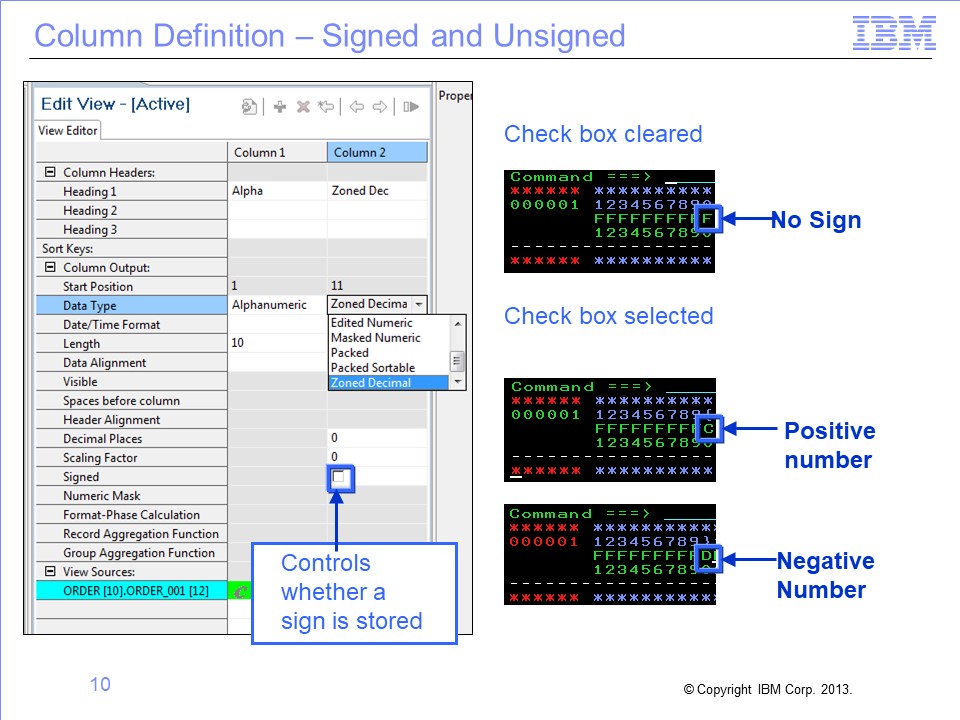The image size is (960, 720).
Task: Select the Sort Keys row label
Action: (132, 249)
